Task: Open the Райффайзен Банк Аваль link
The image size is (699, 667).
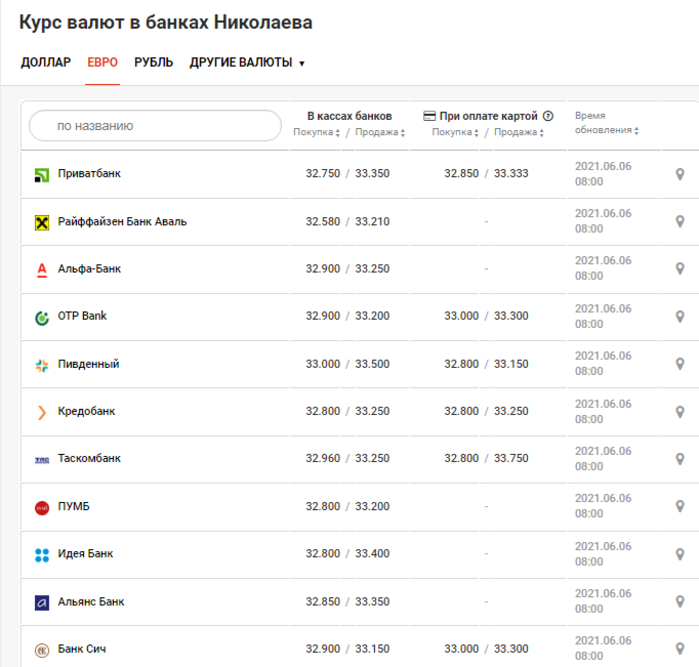Action: click(122, 222)
